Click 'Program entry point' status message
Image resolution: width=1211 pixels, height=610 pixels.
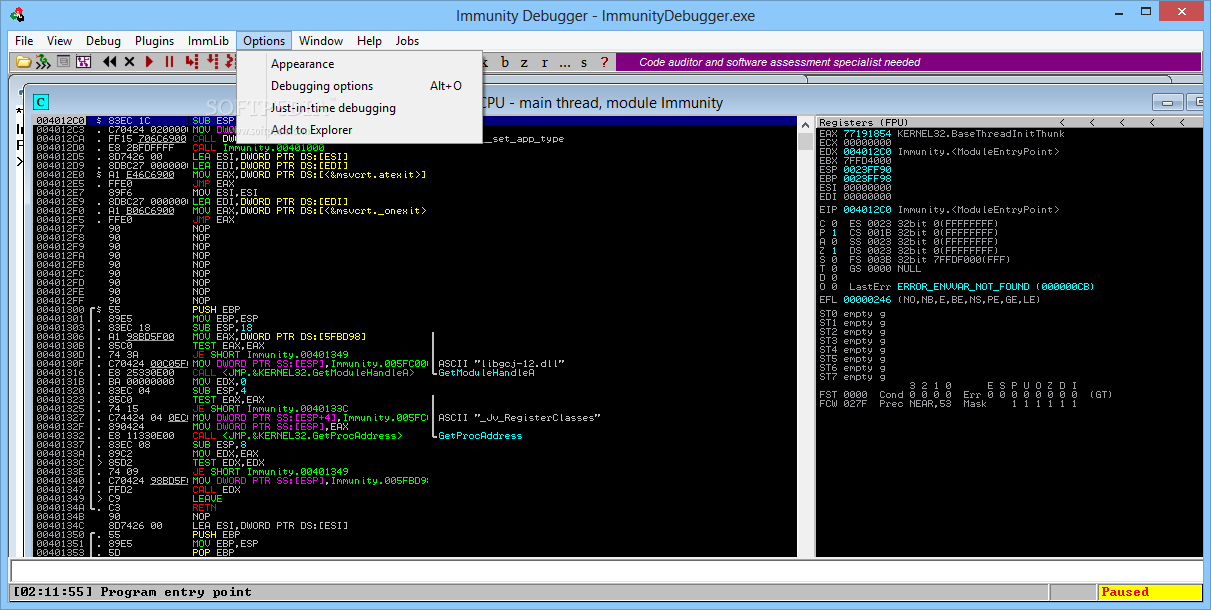(176, 592)
